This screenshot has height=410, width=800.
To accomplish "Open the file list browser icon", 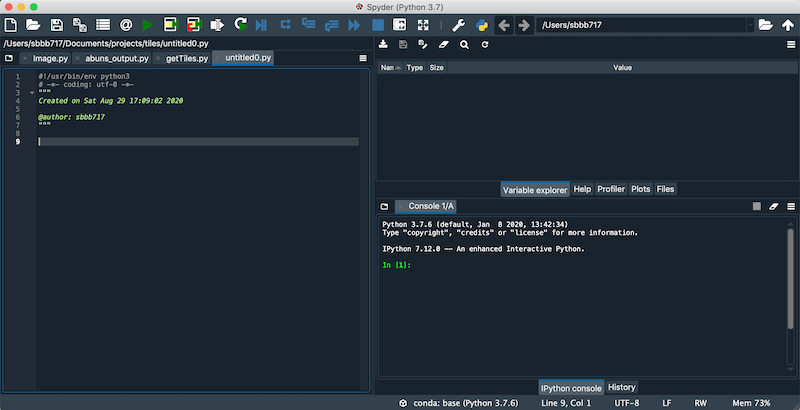I will click(x=103, y=24).
